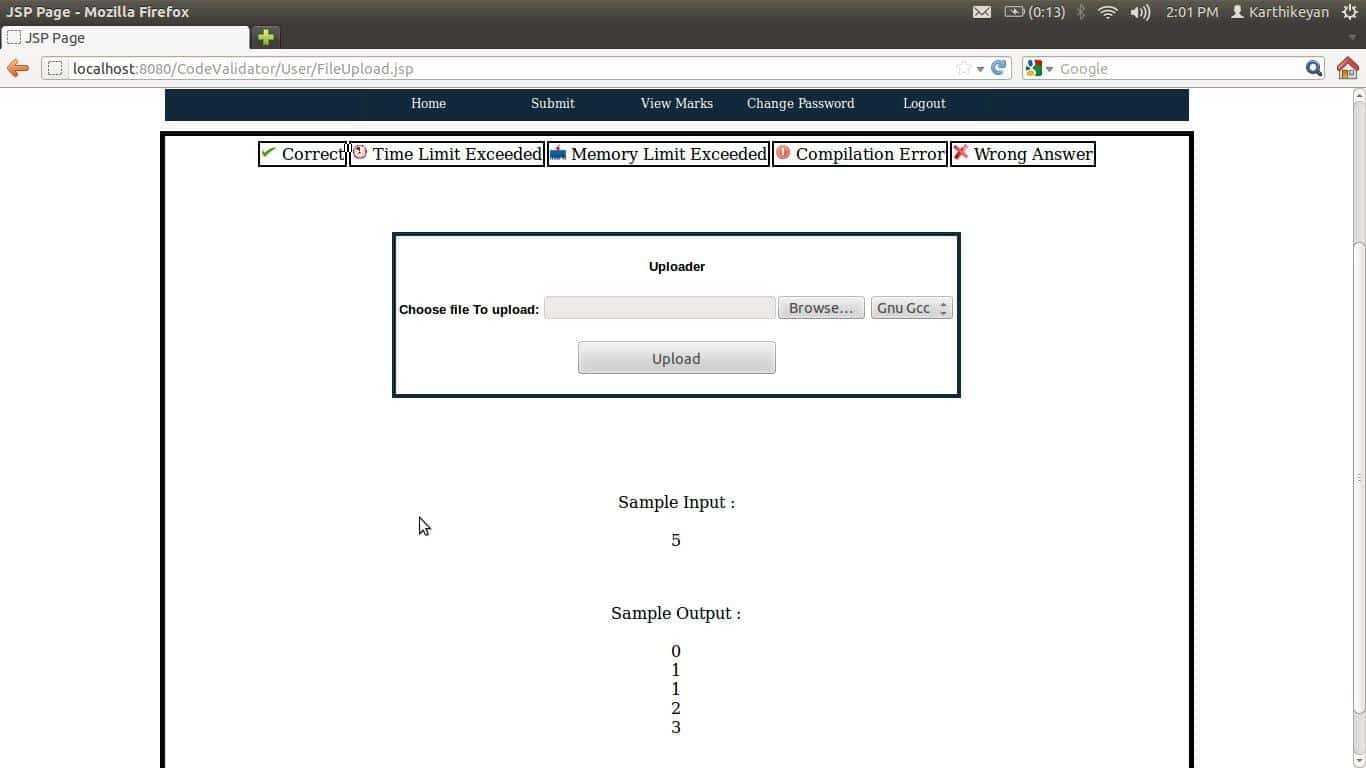Click the 'Choose file To upload:' label

[469, 309]
